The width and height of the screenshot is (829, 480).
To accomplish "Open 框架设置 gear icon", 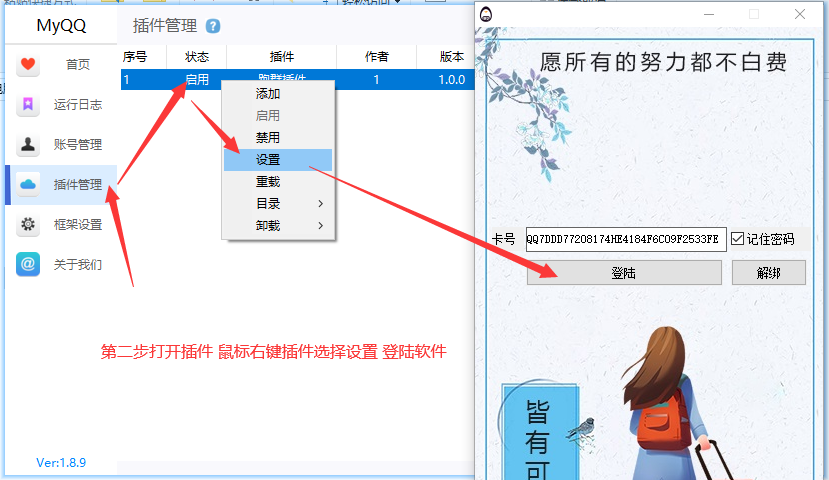I will click(28, 224).
